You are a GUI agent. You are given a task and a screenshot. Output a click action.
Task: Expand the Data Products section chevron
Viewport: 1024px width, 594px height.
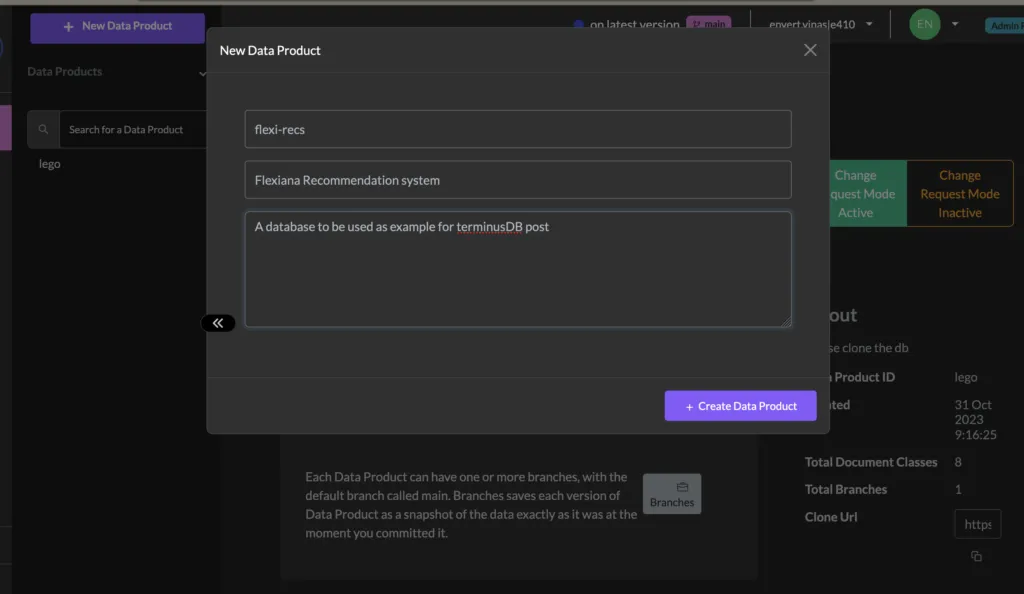click(202, 73)
